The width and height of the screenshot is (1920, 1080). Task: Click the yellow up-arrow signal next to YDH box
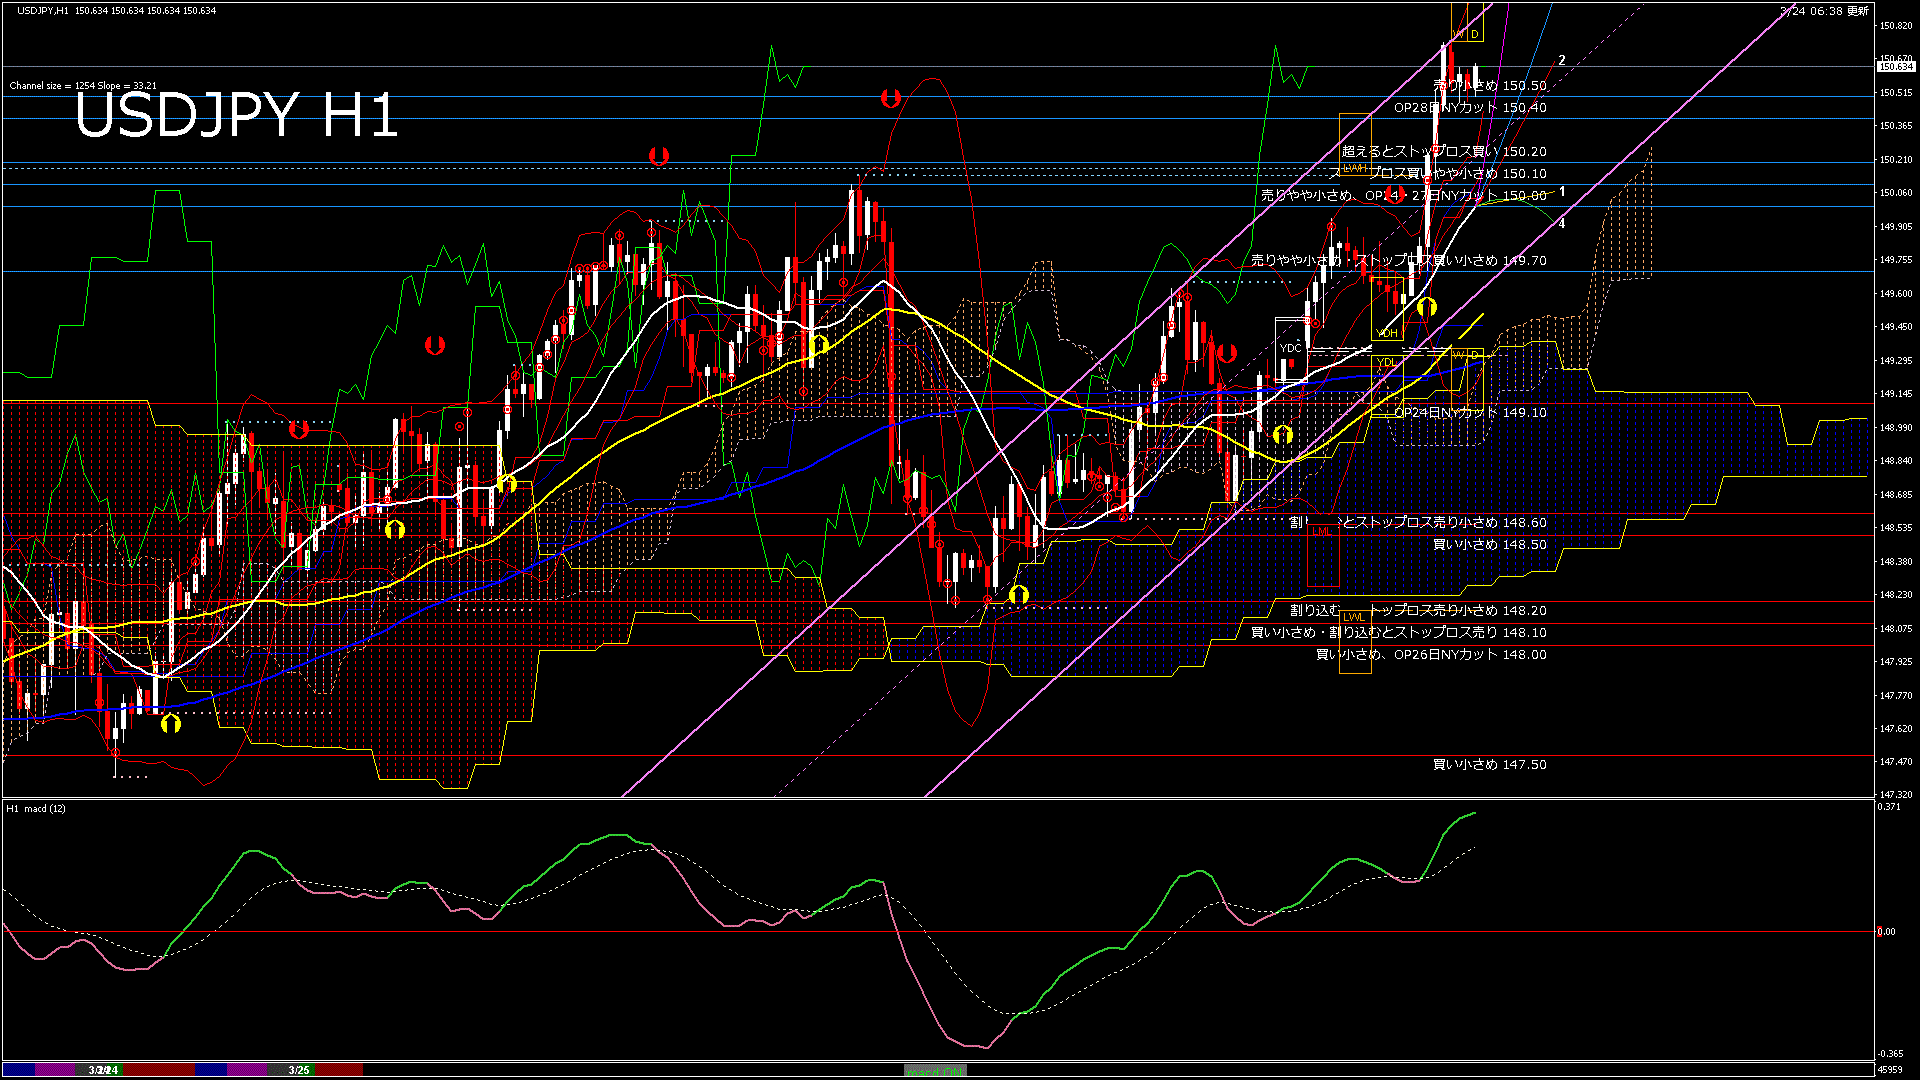[1427, 306]
